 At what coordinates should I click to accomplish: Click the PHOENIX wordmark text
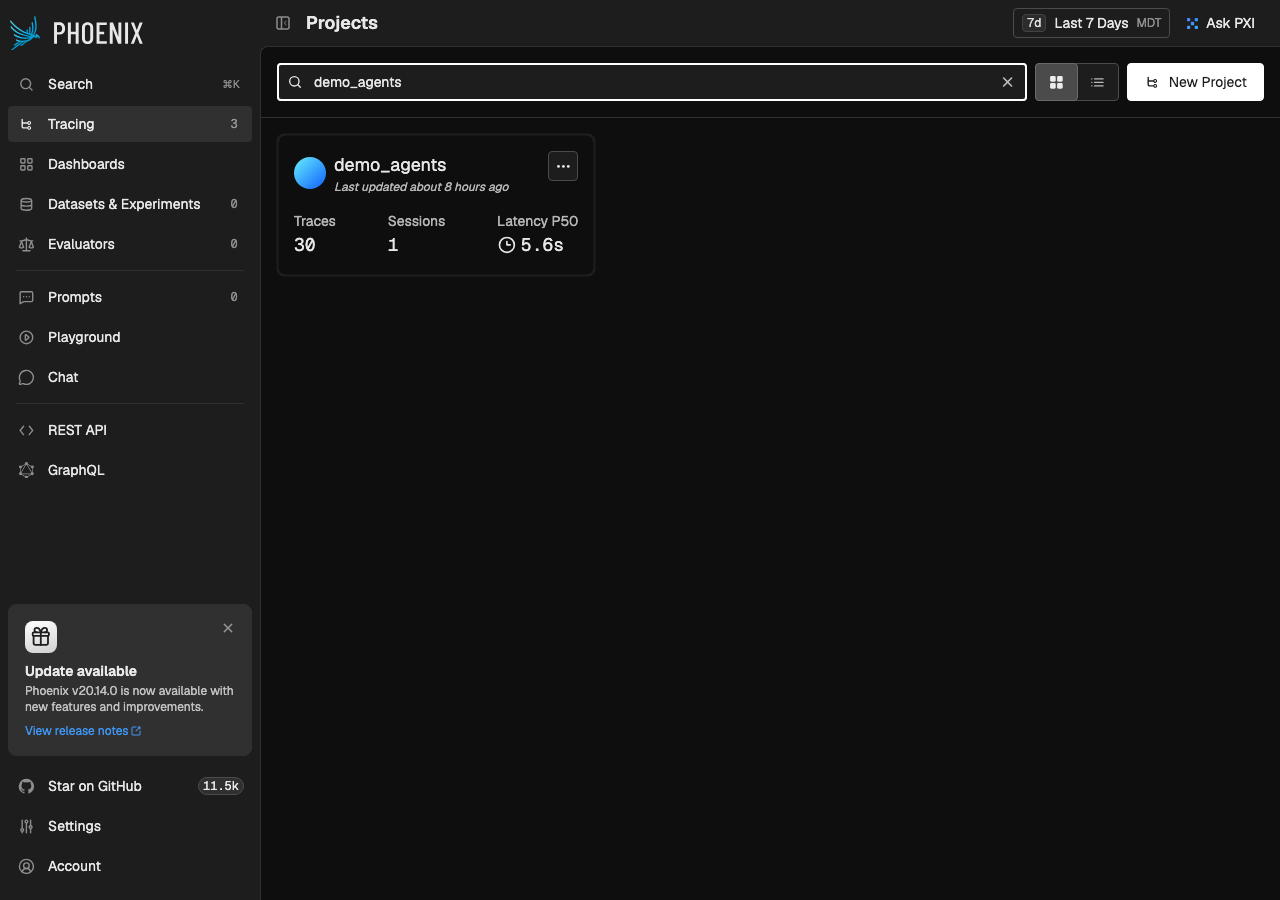[x=98, y=34]
